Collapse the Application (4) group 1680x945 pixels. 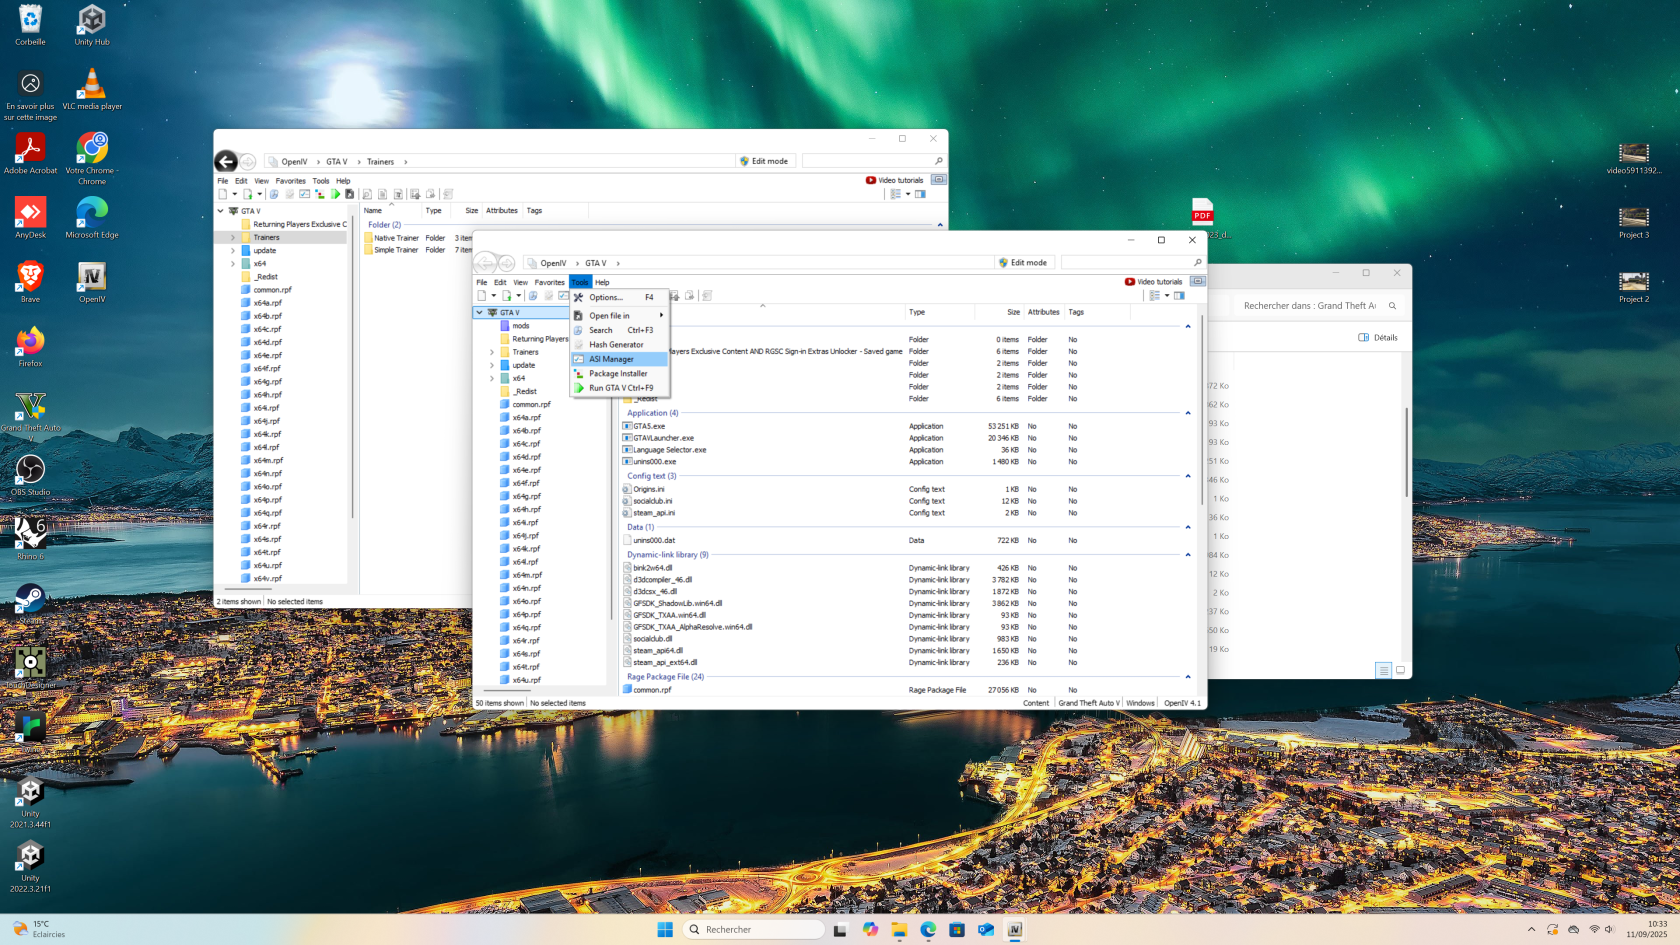[x=1188, y=413]
